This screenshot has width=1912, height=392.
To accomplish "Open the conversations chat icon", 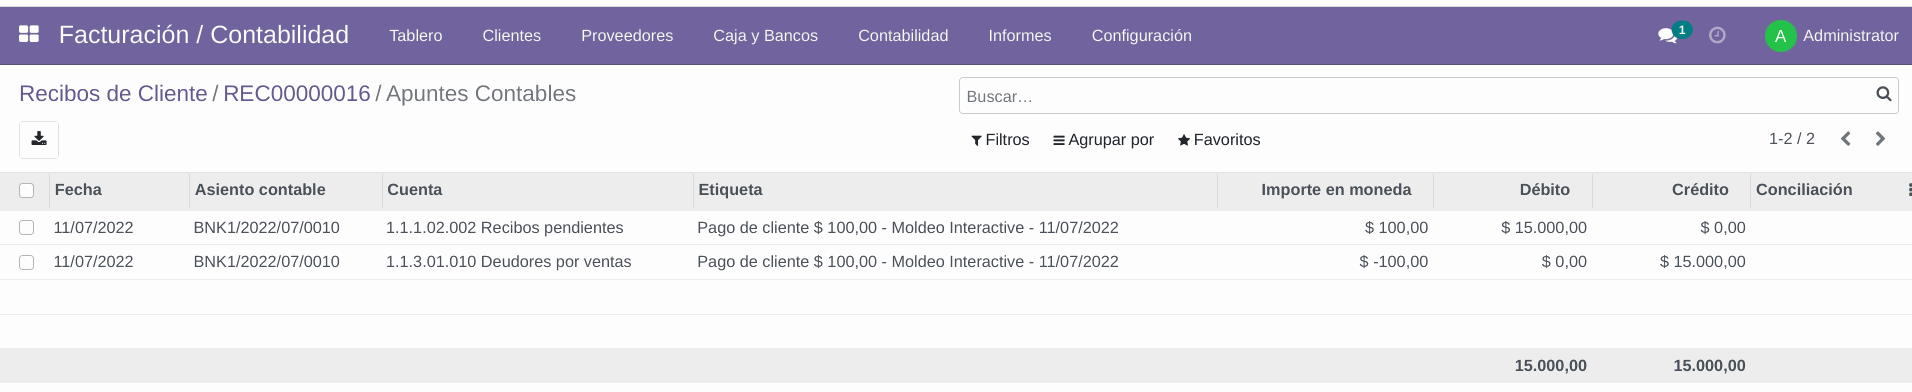I will tap(1667, 36).
